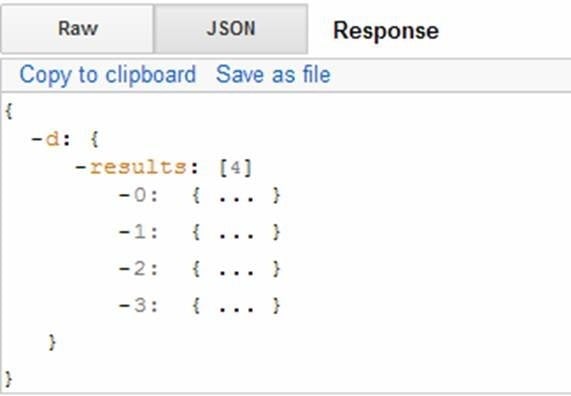571x396 pixels.
Task: Toggle the minus sign before item 0
Action: (125, 195)
